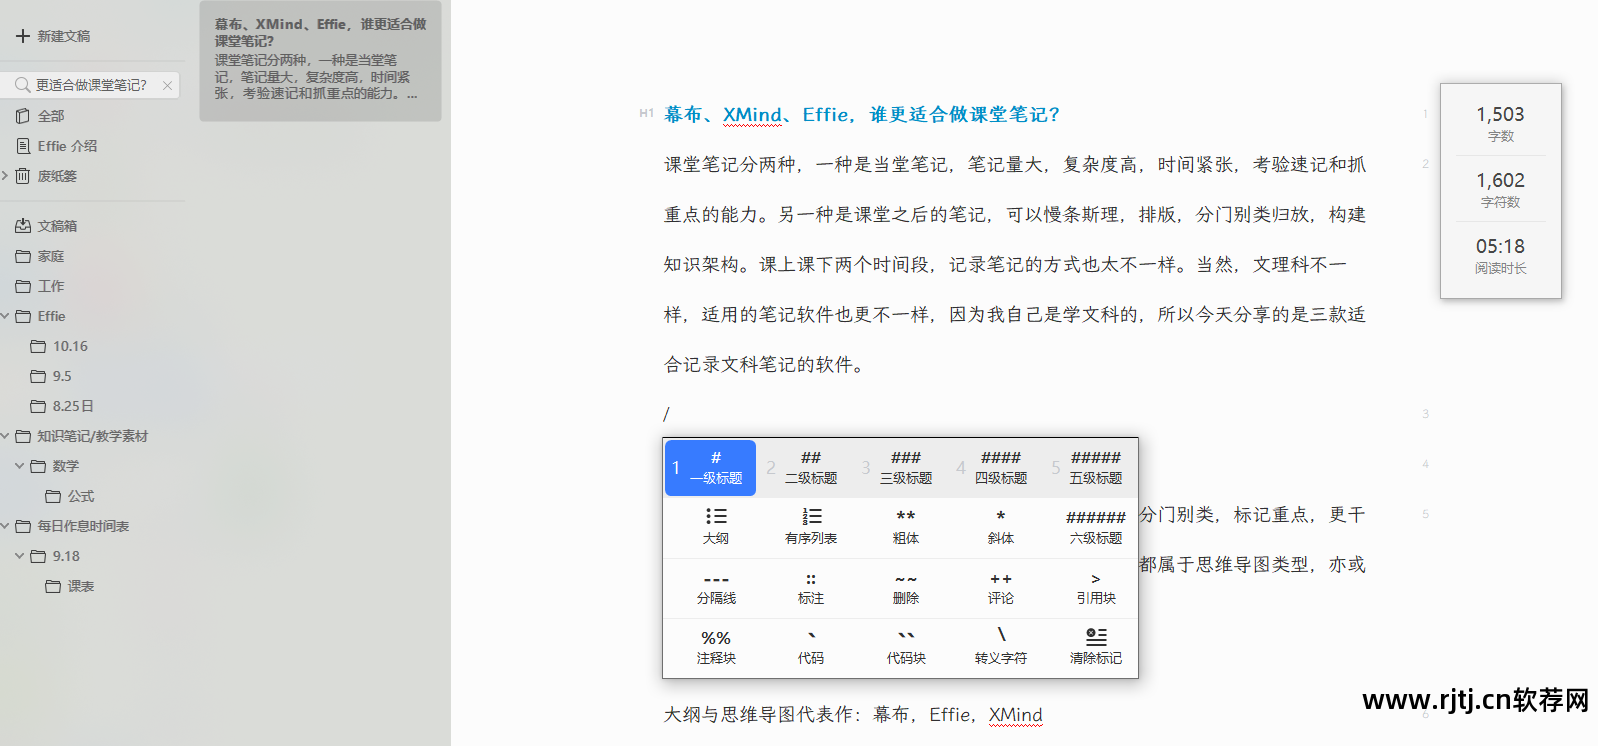
Task: Choose ### 三级标题 in the slash menu
Action: [905, 468]
